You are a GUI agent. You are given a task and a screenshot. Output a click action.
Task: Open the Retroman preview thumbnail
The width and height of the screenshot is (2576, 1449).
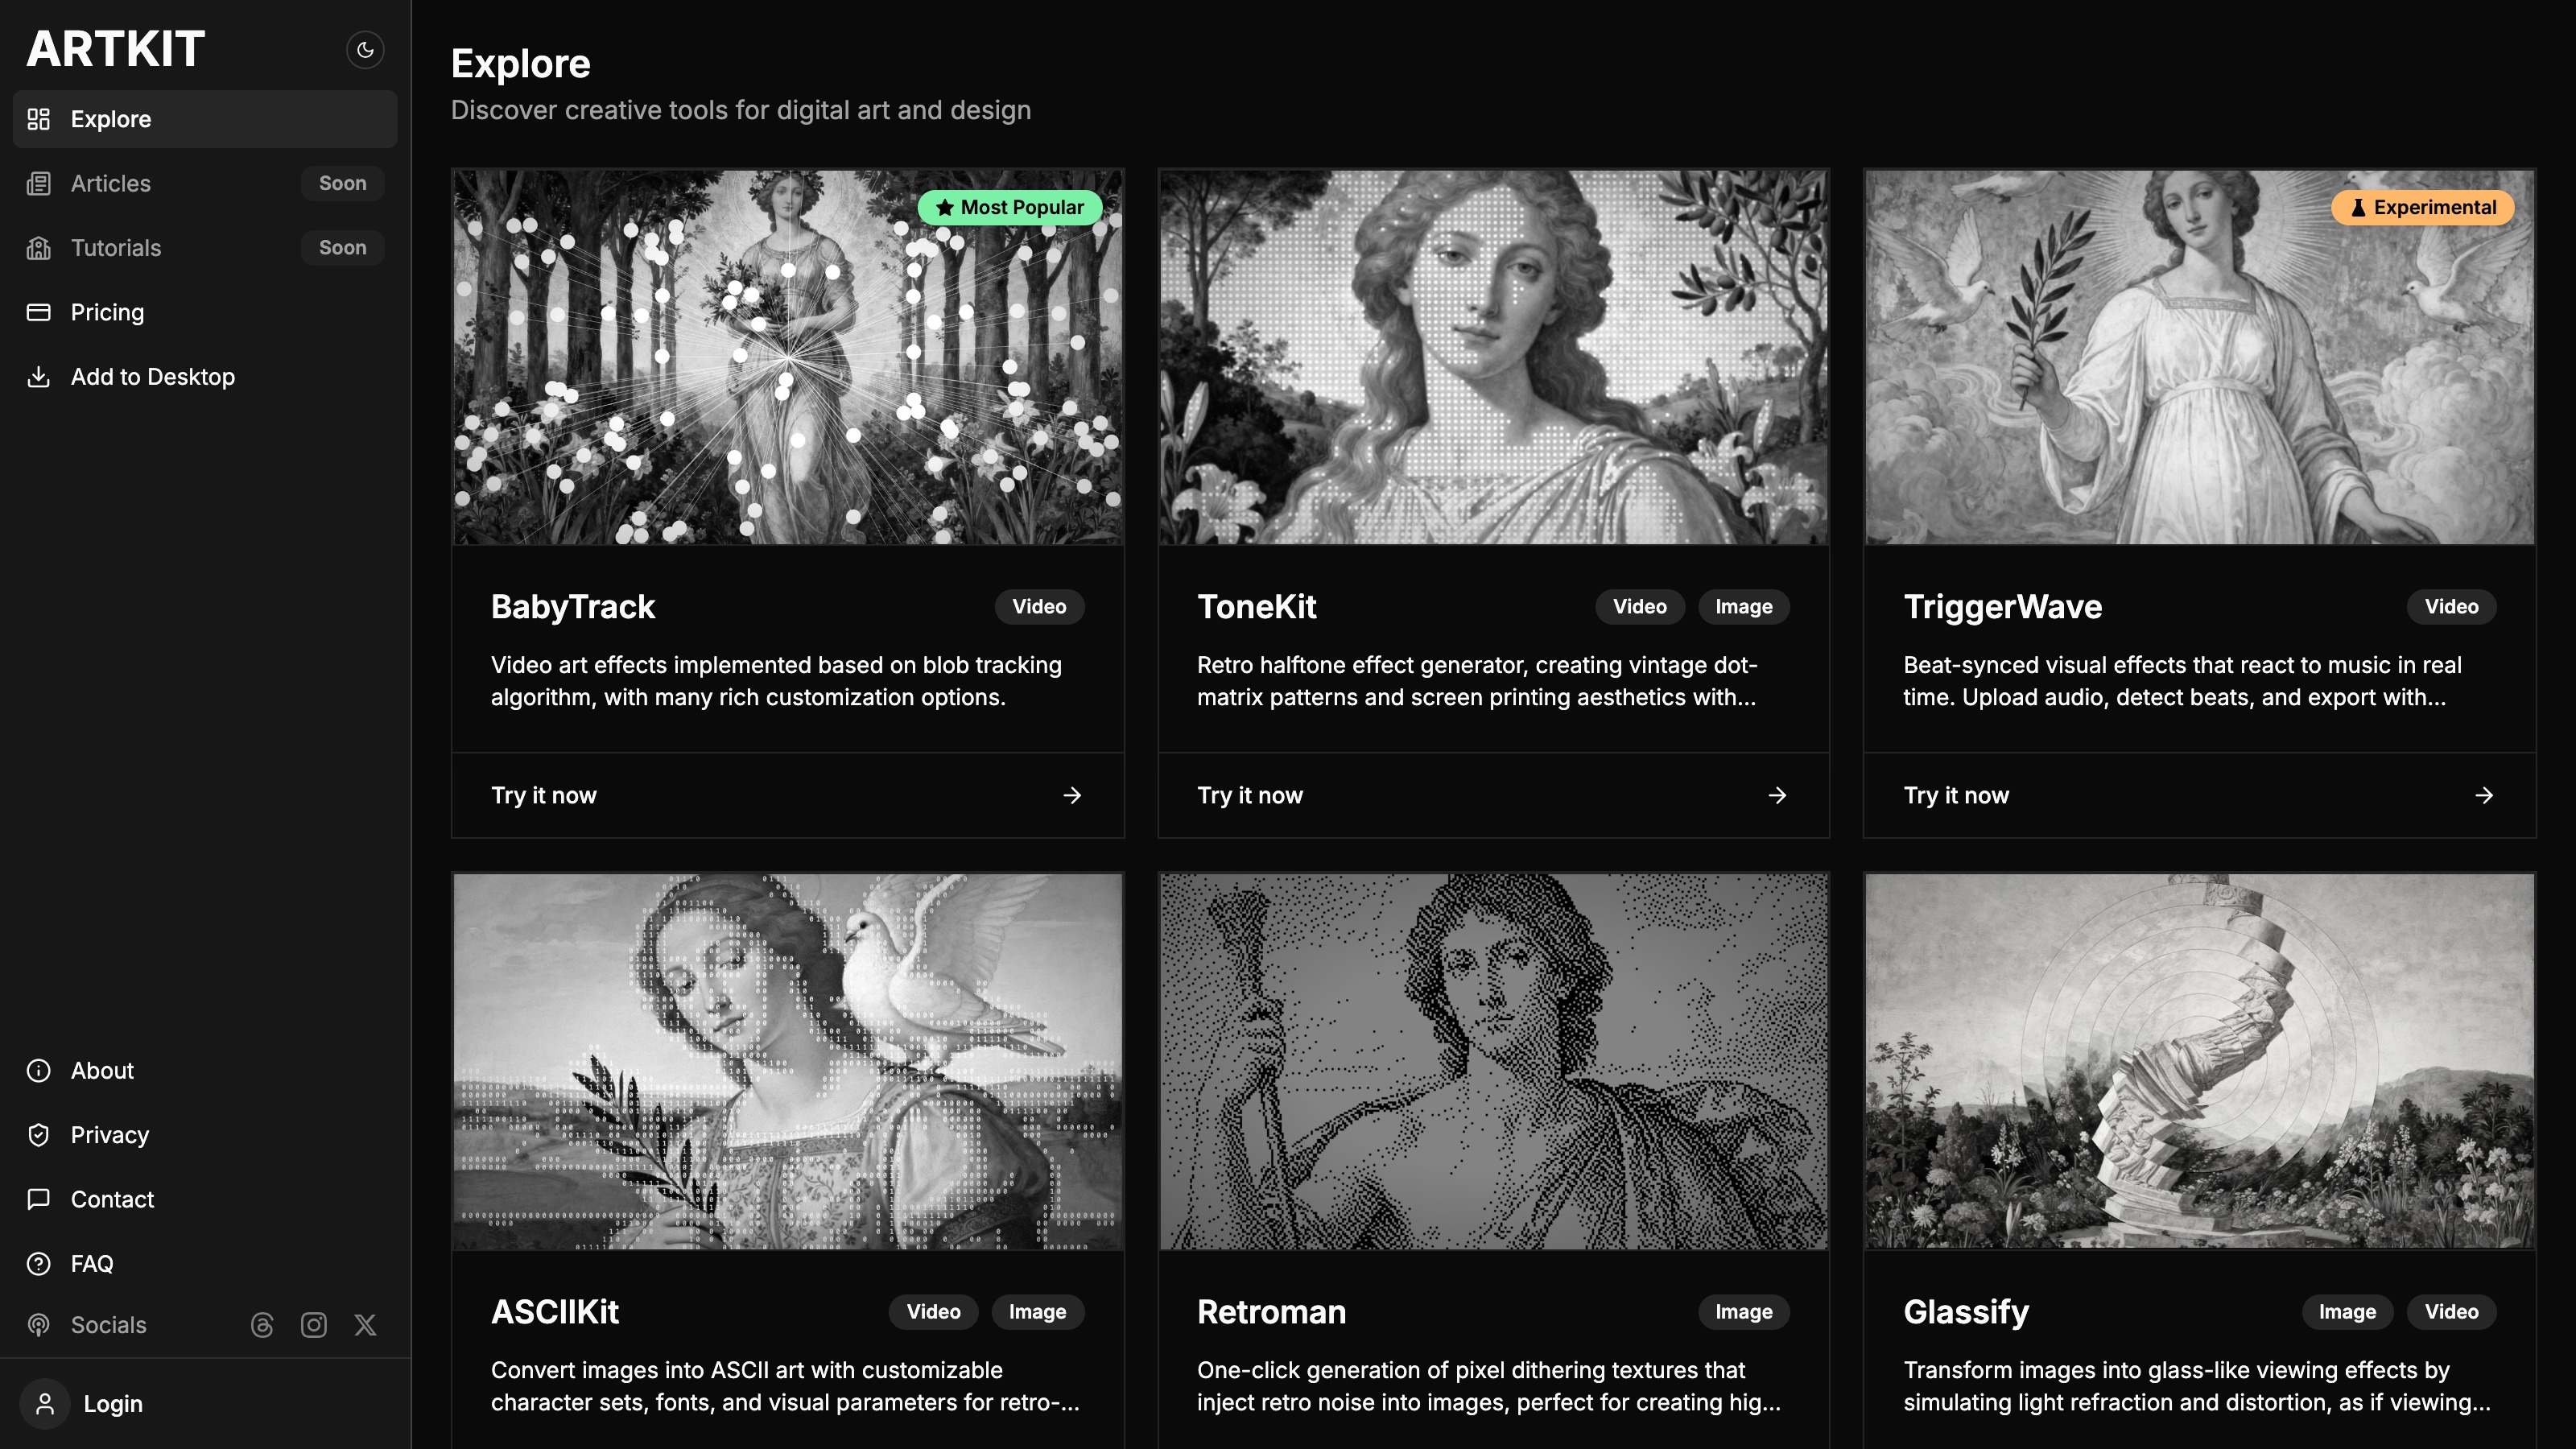[1494, 1061]
